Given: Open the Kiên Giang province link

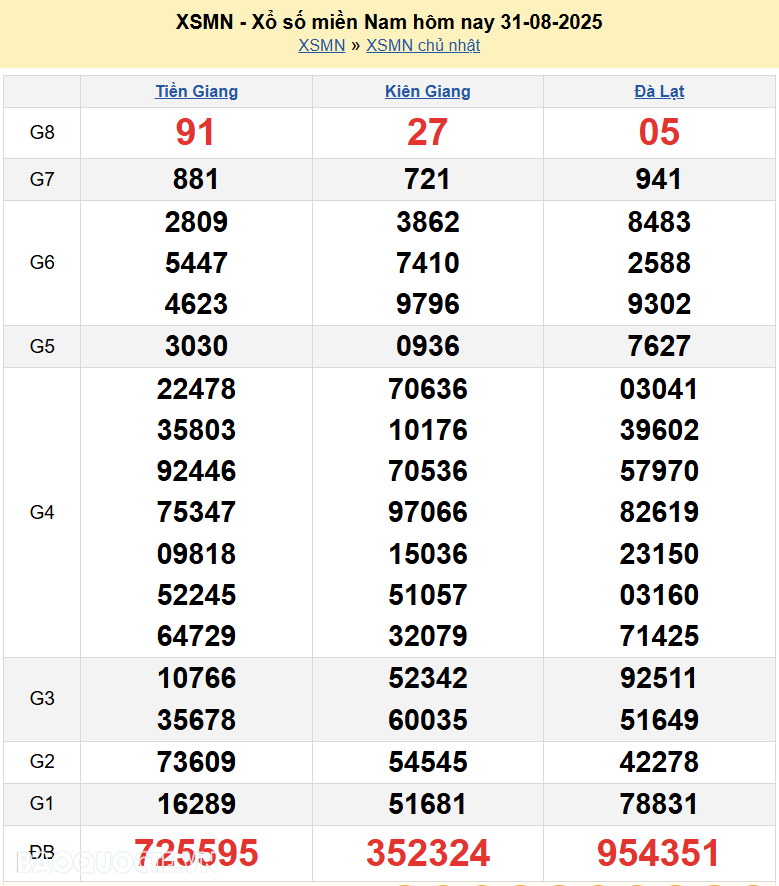Looking at the screenshot, I should tap(427, 91).
